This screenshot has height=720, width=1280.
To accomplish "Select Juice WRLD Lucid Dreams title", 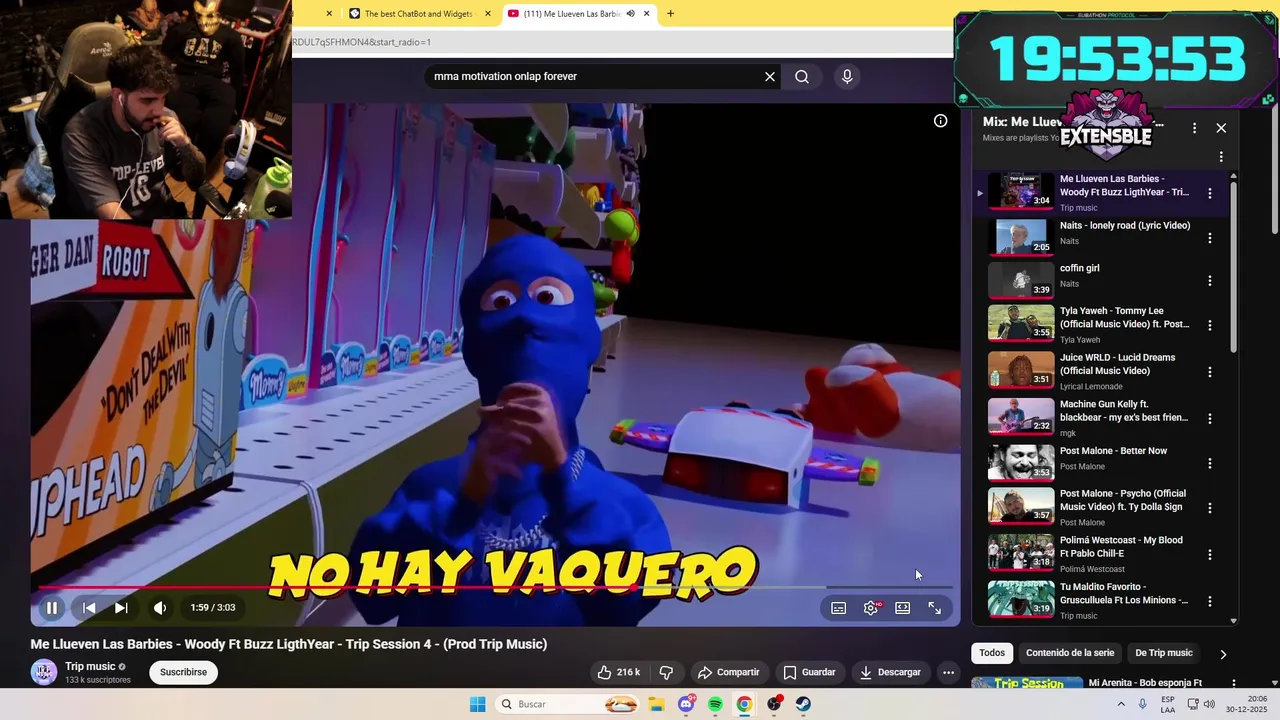I will coord(1117,364).
